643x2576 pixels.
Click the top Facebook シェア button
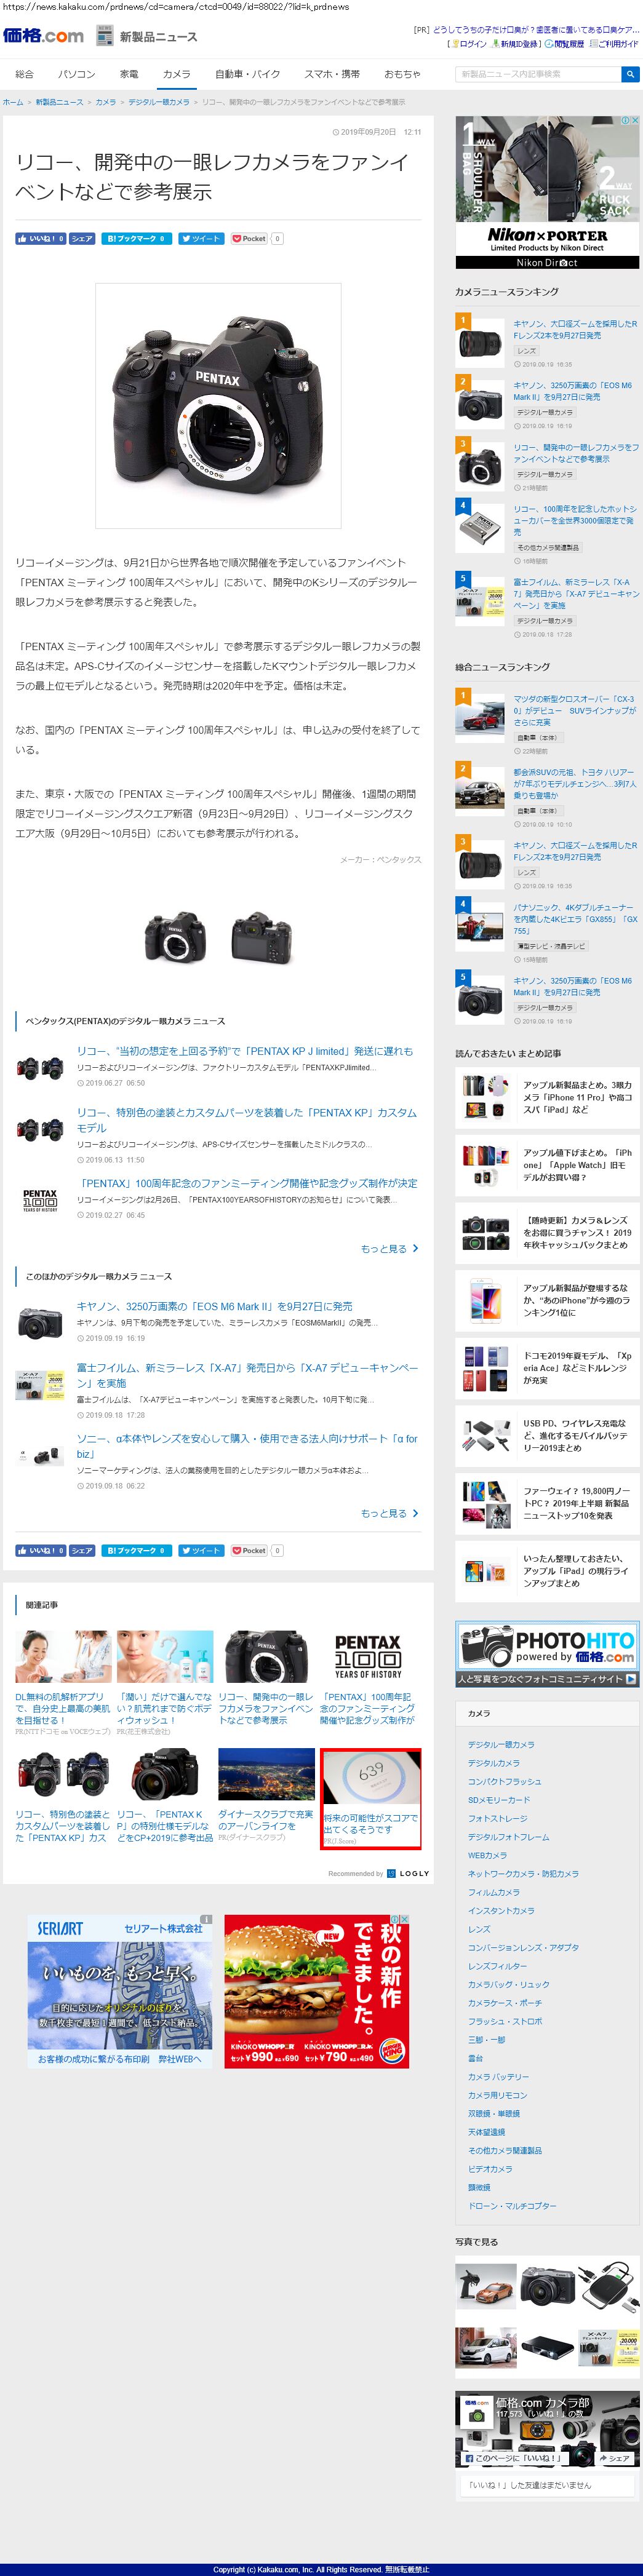pos(82,239)
